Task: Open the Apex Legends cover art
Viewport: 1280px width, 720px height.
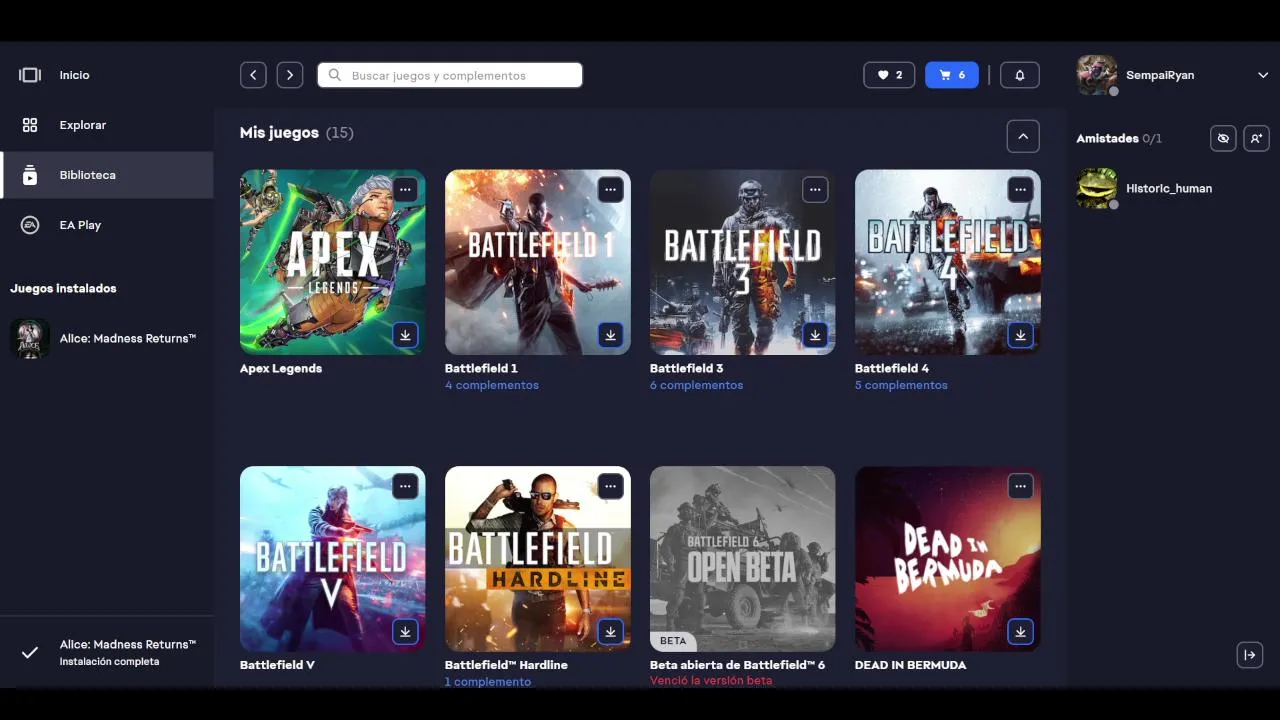Action: point(333,262)
